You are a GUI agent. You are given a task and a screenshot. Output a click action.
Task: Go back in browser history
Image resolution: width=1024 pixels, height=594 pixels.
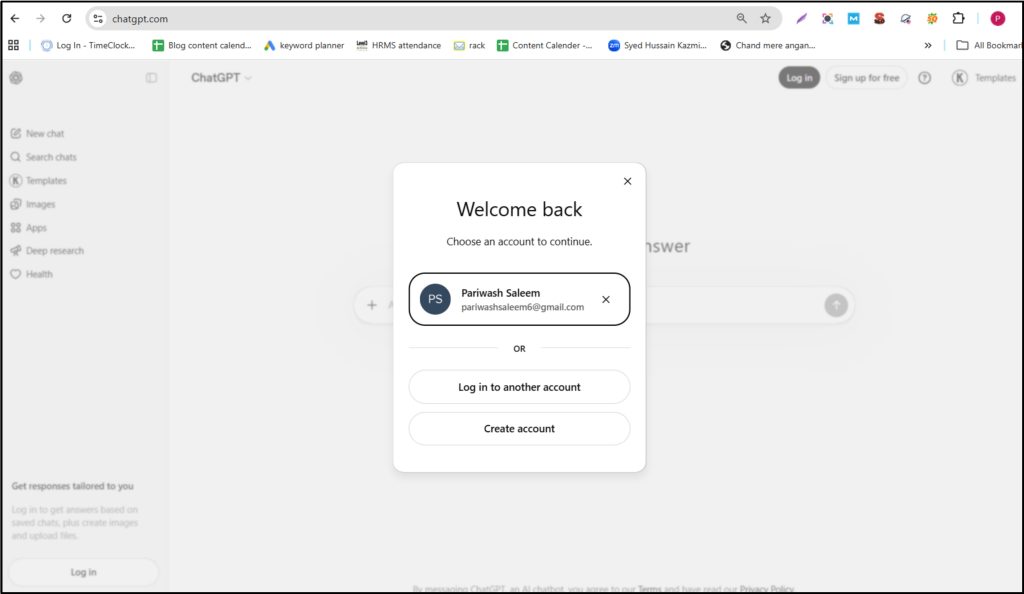pyautogui.click(x=15, y=18)
